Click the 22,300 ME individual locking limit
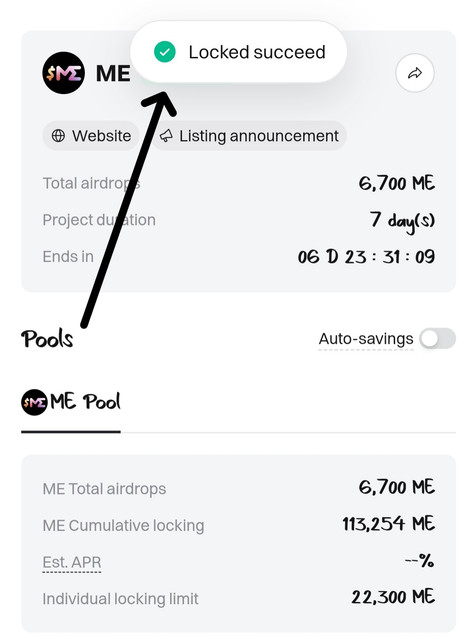The width and height of the screenshot is (472, 640). point(393,597)
